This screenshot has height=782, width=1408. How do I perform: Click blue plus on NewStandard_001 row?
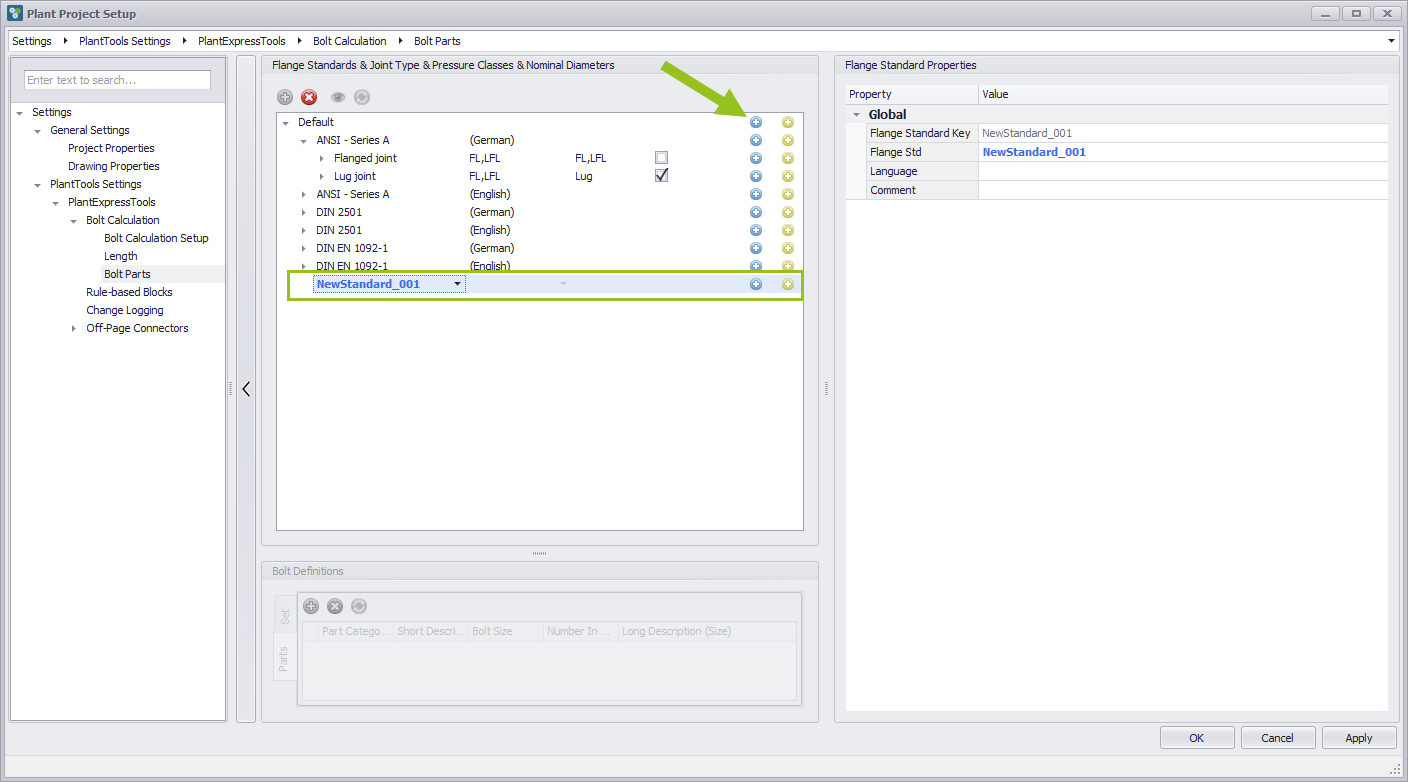point(756,284)
